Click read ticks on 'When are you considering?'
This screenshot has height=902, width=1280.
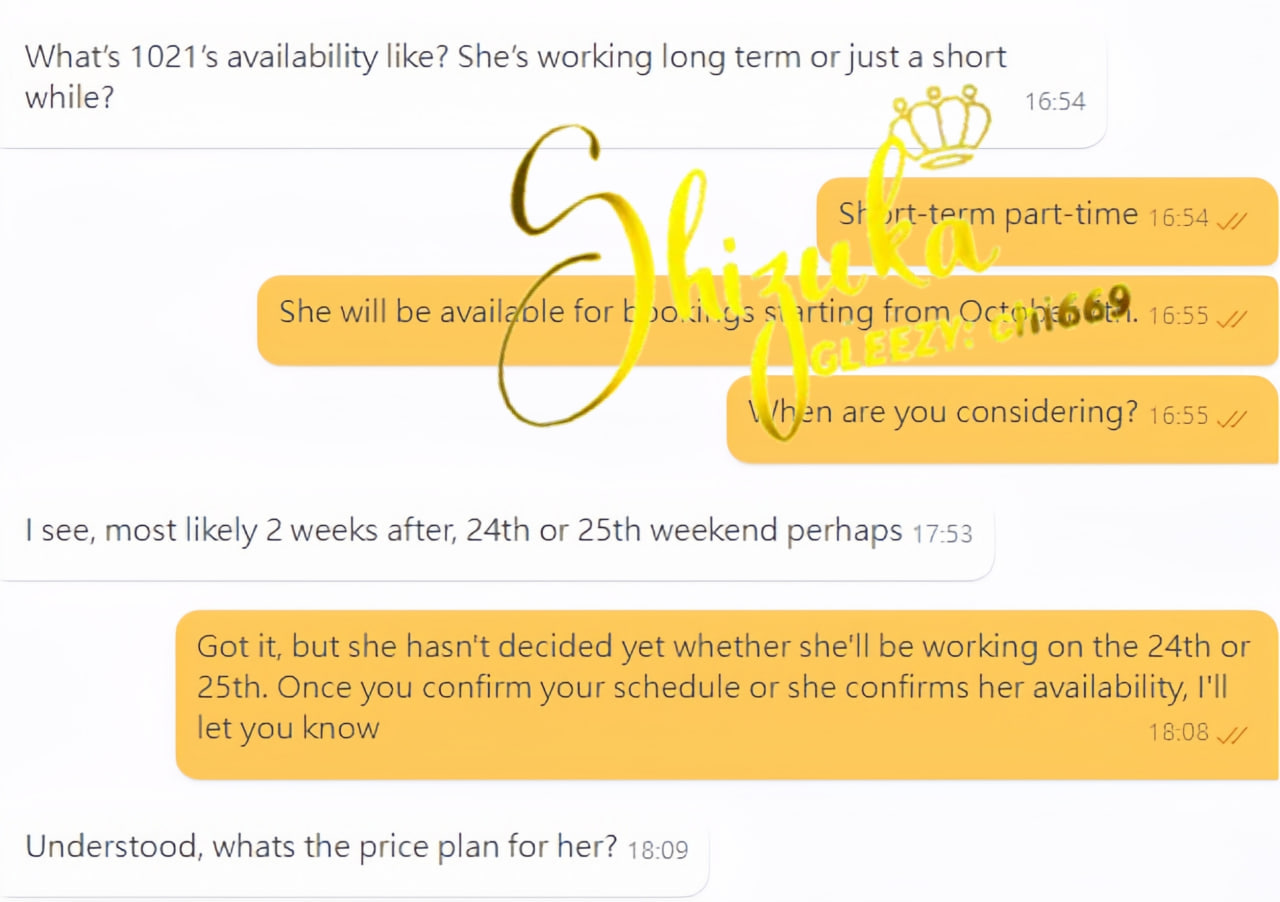[x=1231, y=416]
